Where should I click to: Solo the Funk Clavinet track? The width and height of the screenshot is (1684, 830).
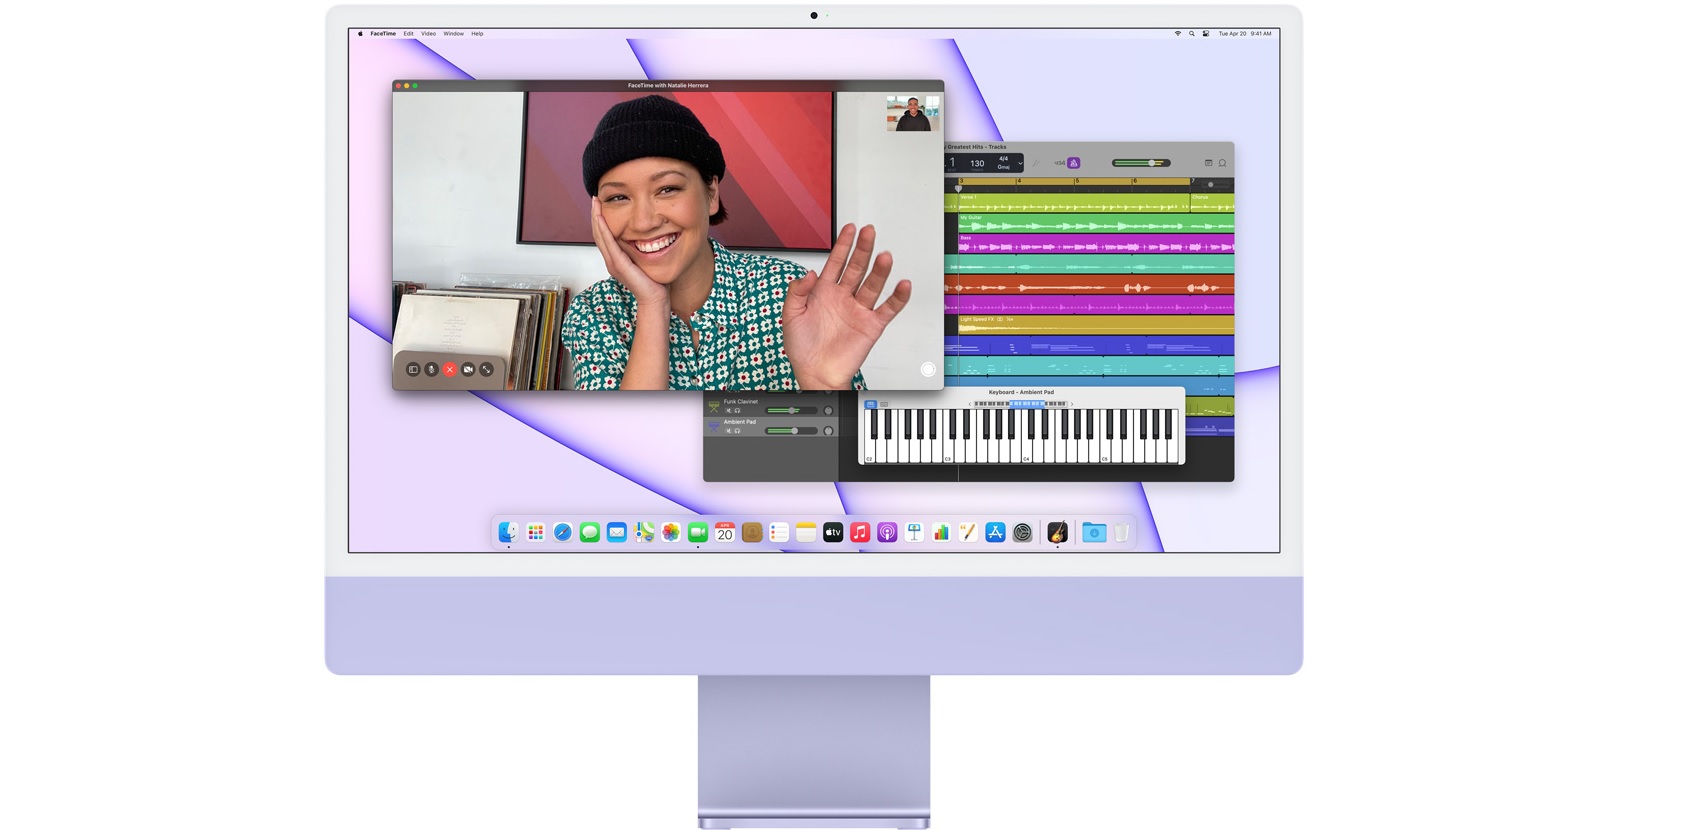tap(737, 411)
